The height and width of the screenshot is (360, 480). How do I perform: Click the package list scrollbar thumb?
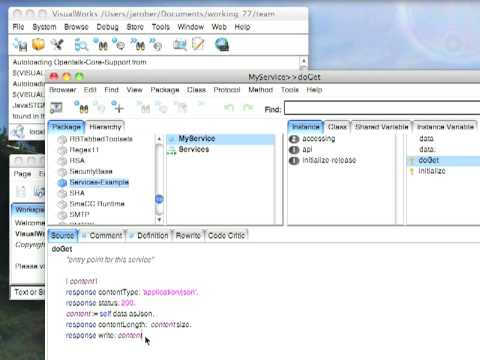click(159, 200)
